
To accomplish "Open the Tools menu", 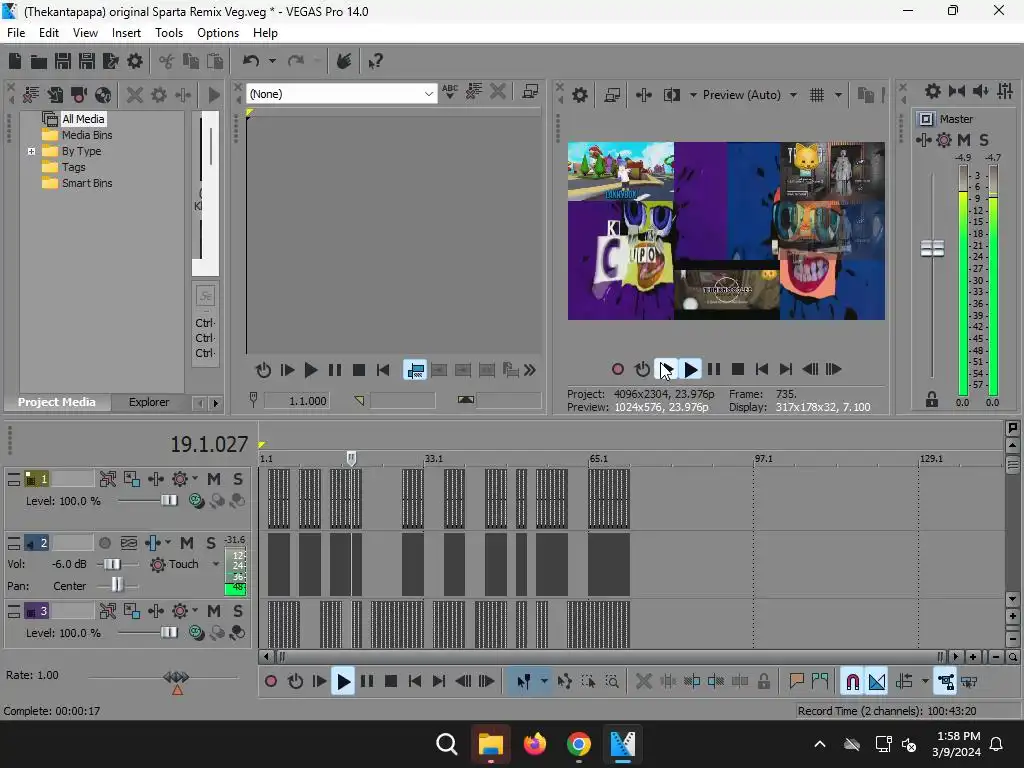I will 168,33.
